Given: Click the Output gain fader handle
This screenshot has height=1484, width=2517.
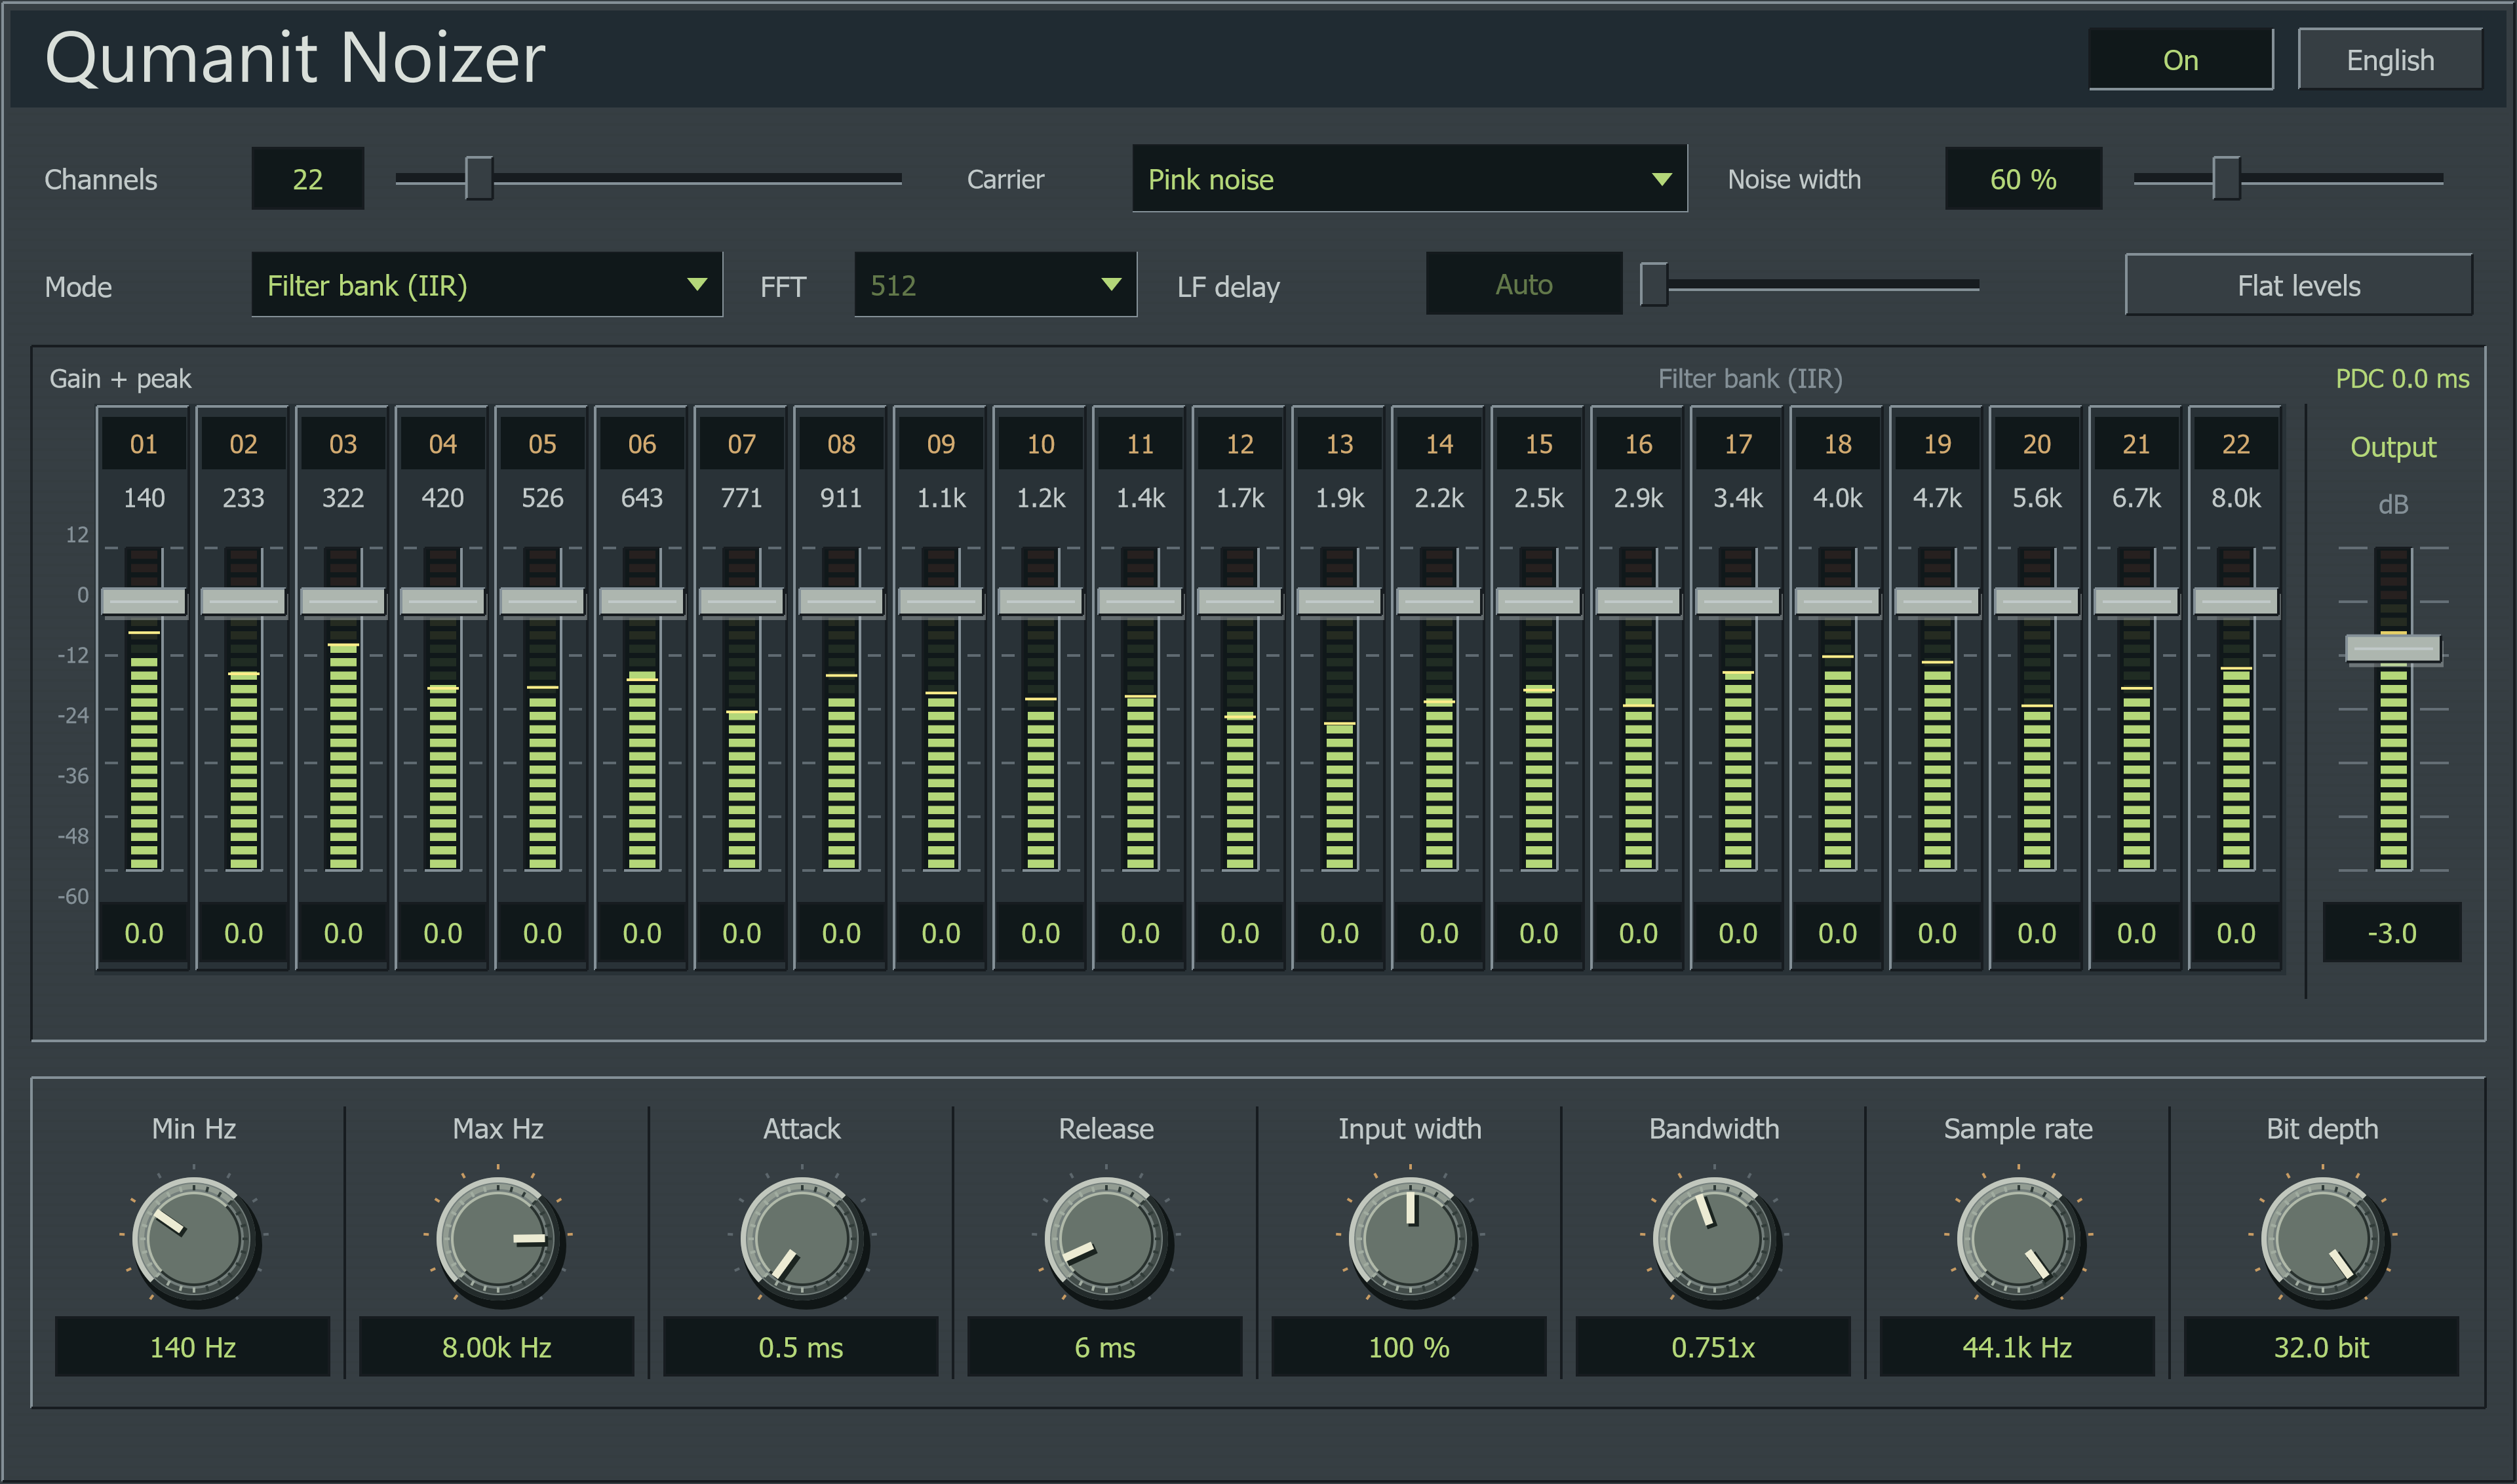Looking at the screenshot, I should point(2393,649).
